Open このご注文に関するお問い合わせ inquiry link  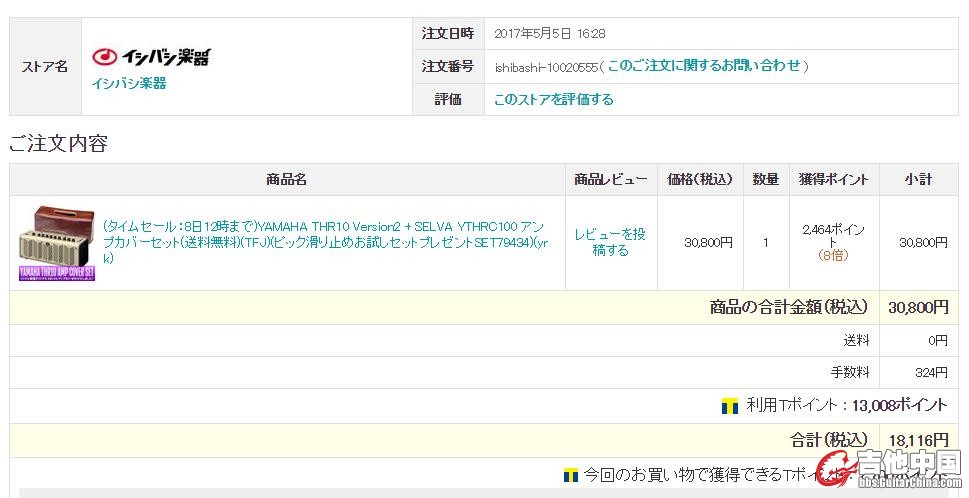704,66
